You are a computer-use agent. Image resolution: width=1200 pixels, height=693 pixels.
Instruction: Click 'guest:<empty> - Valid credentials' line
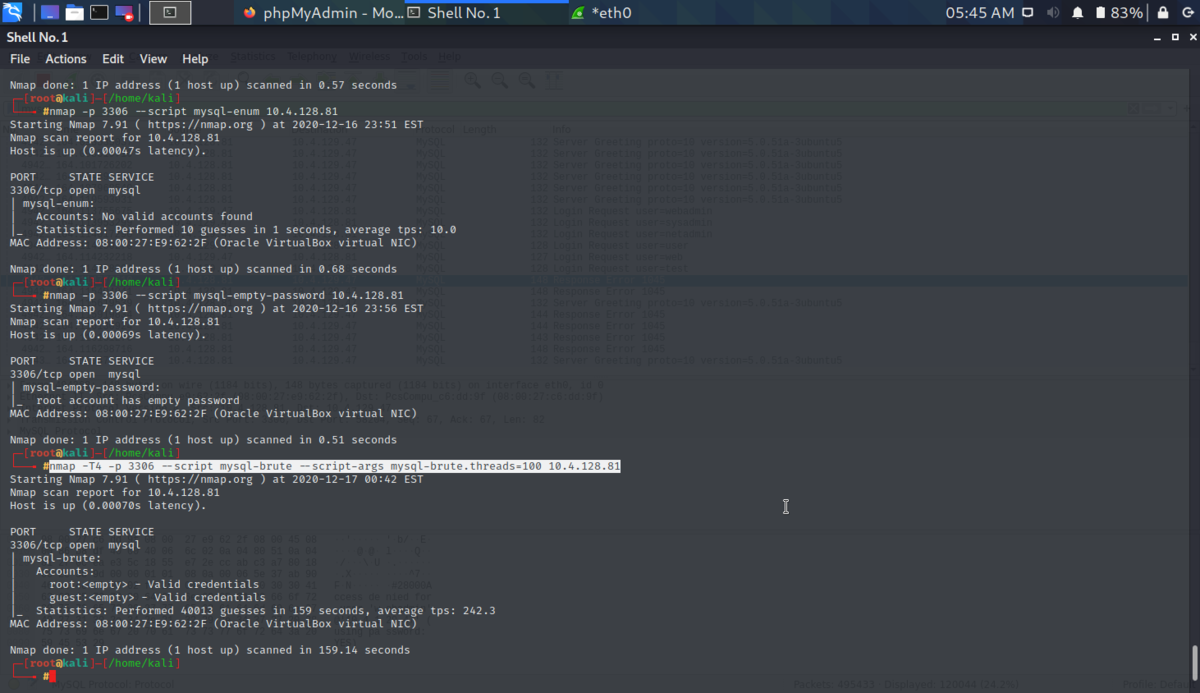point(157,597)
